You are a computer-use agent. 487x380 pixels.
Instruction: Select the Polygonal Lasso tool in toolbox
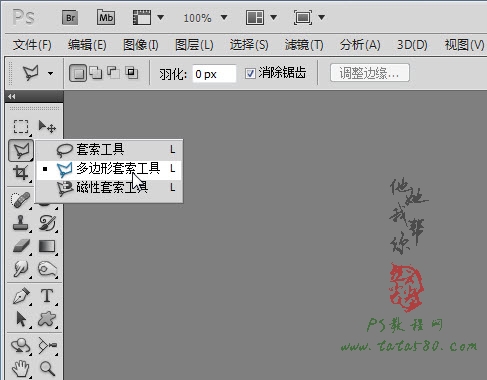point(21,151)
